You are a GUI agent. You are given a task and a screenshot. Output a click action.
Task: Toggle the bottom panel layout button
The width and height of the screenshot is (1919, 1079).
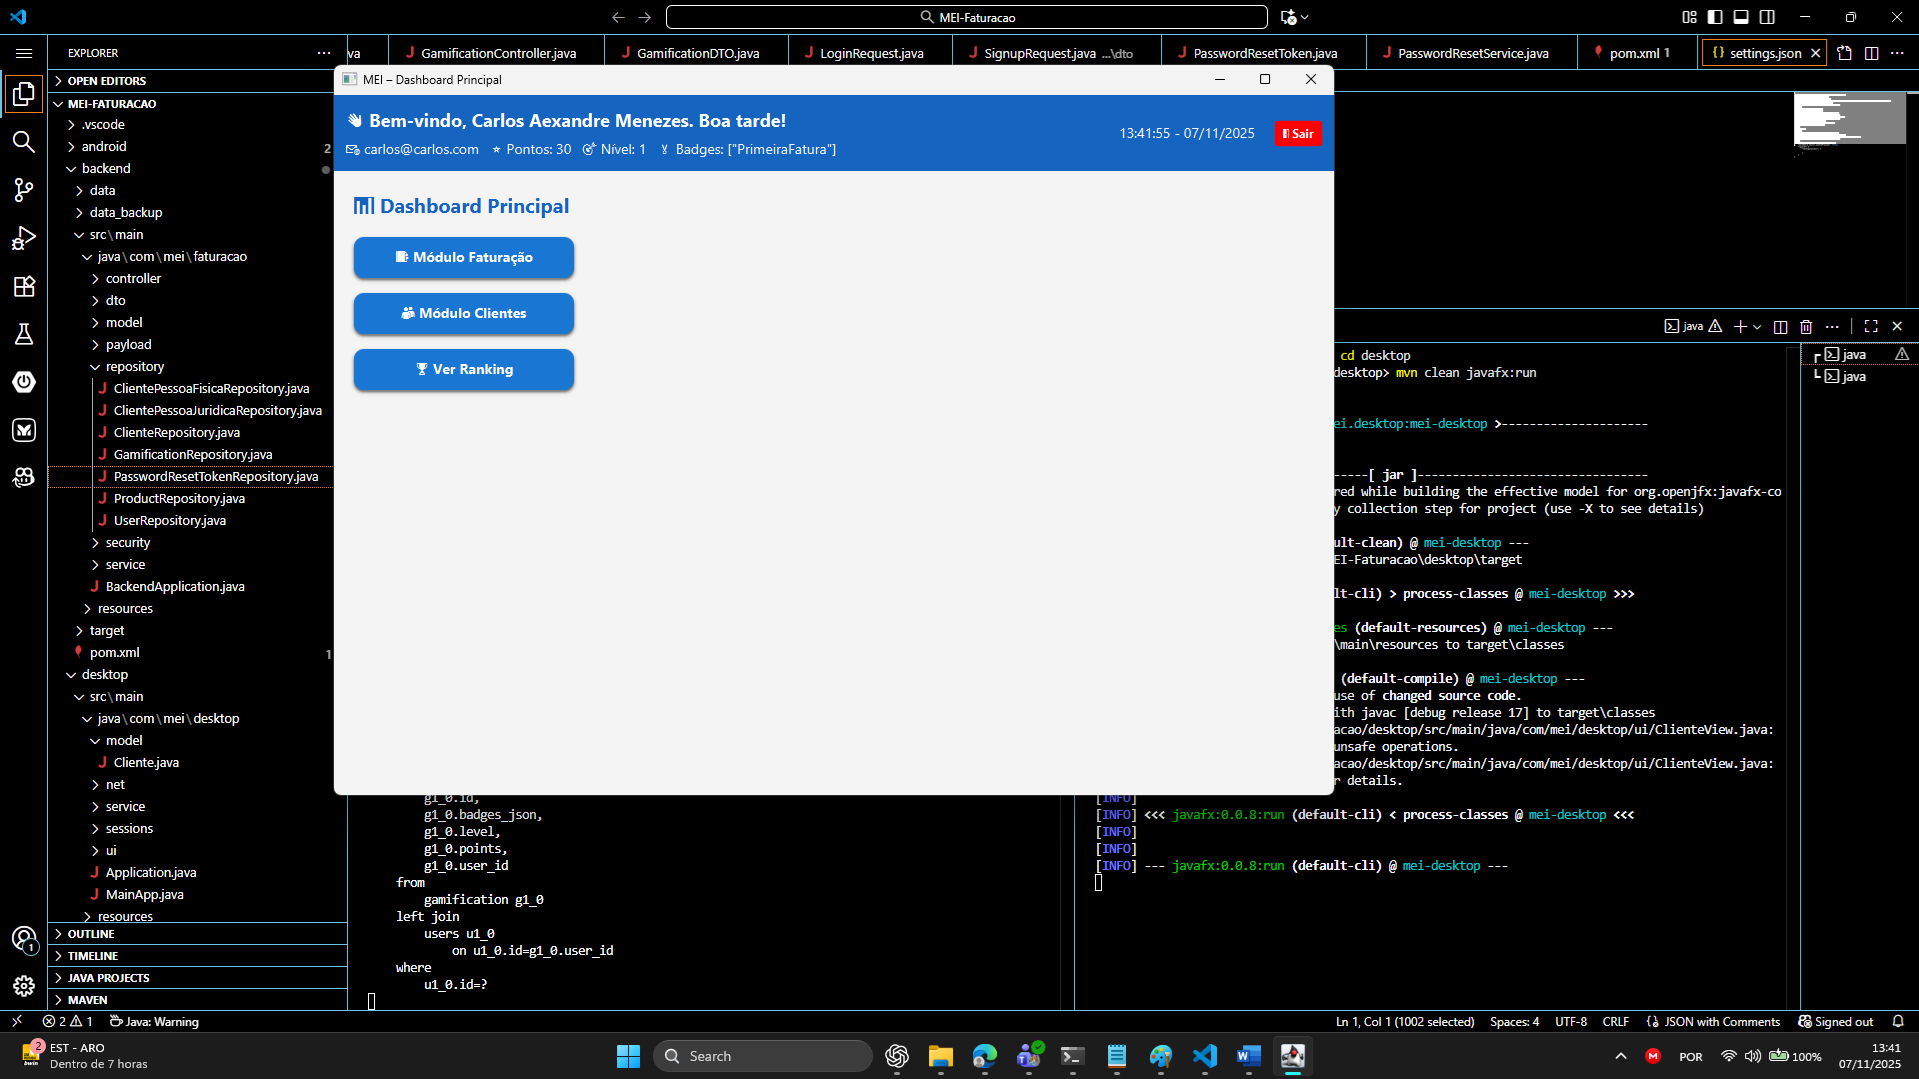click(1741, 17)
